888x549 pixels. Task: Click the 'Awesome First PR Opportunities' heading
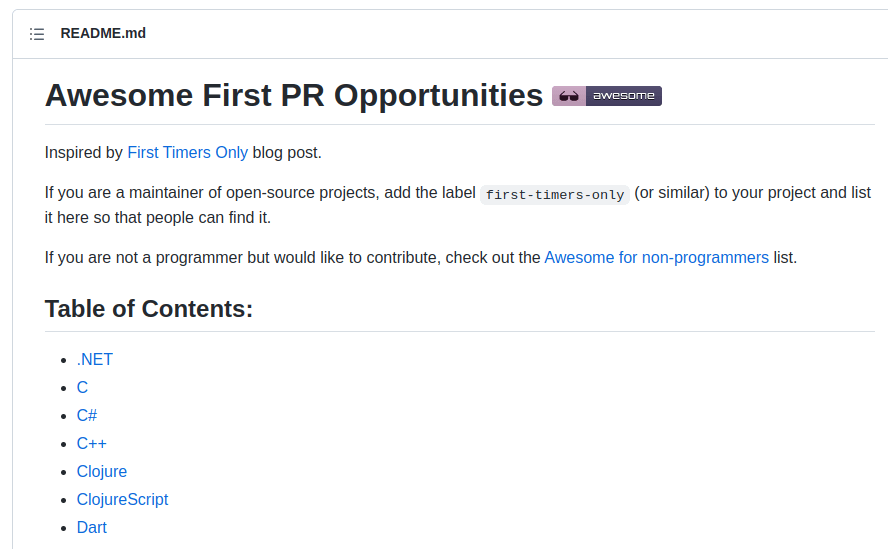294,95
